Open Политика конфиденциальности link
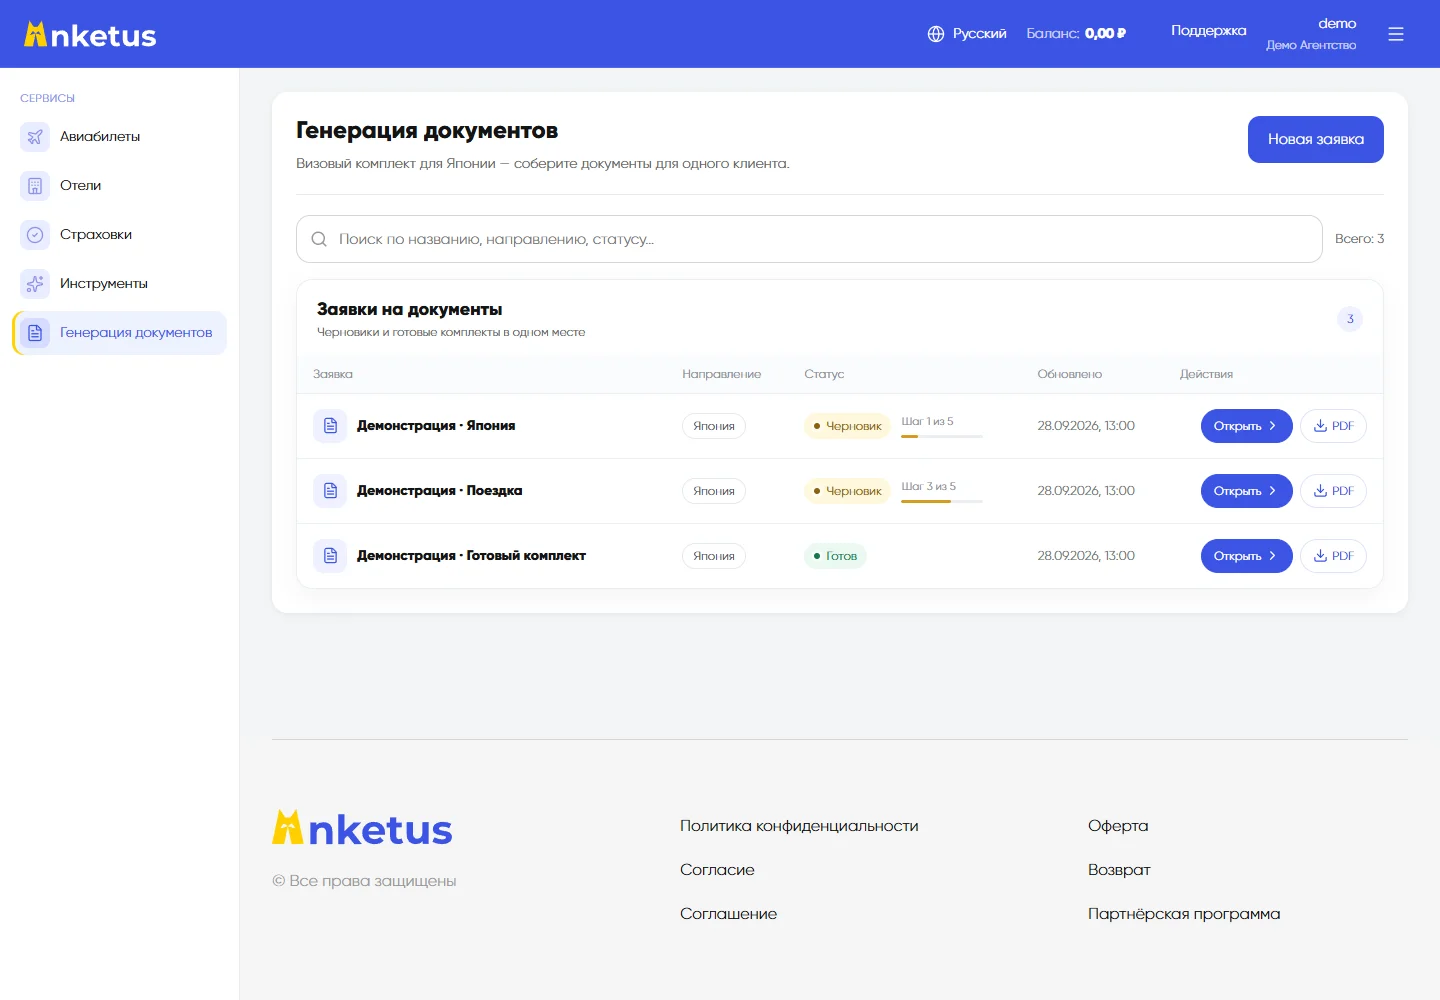 (799, 826)
